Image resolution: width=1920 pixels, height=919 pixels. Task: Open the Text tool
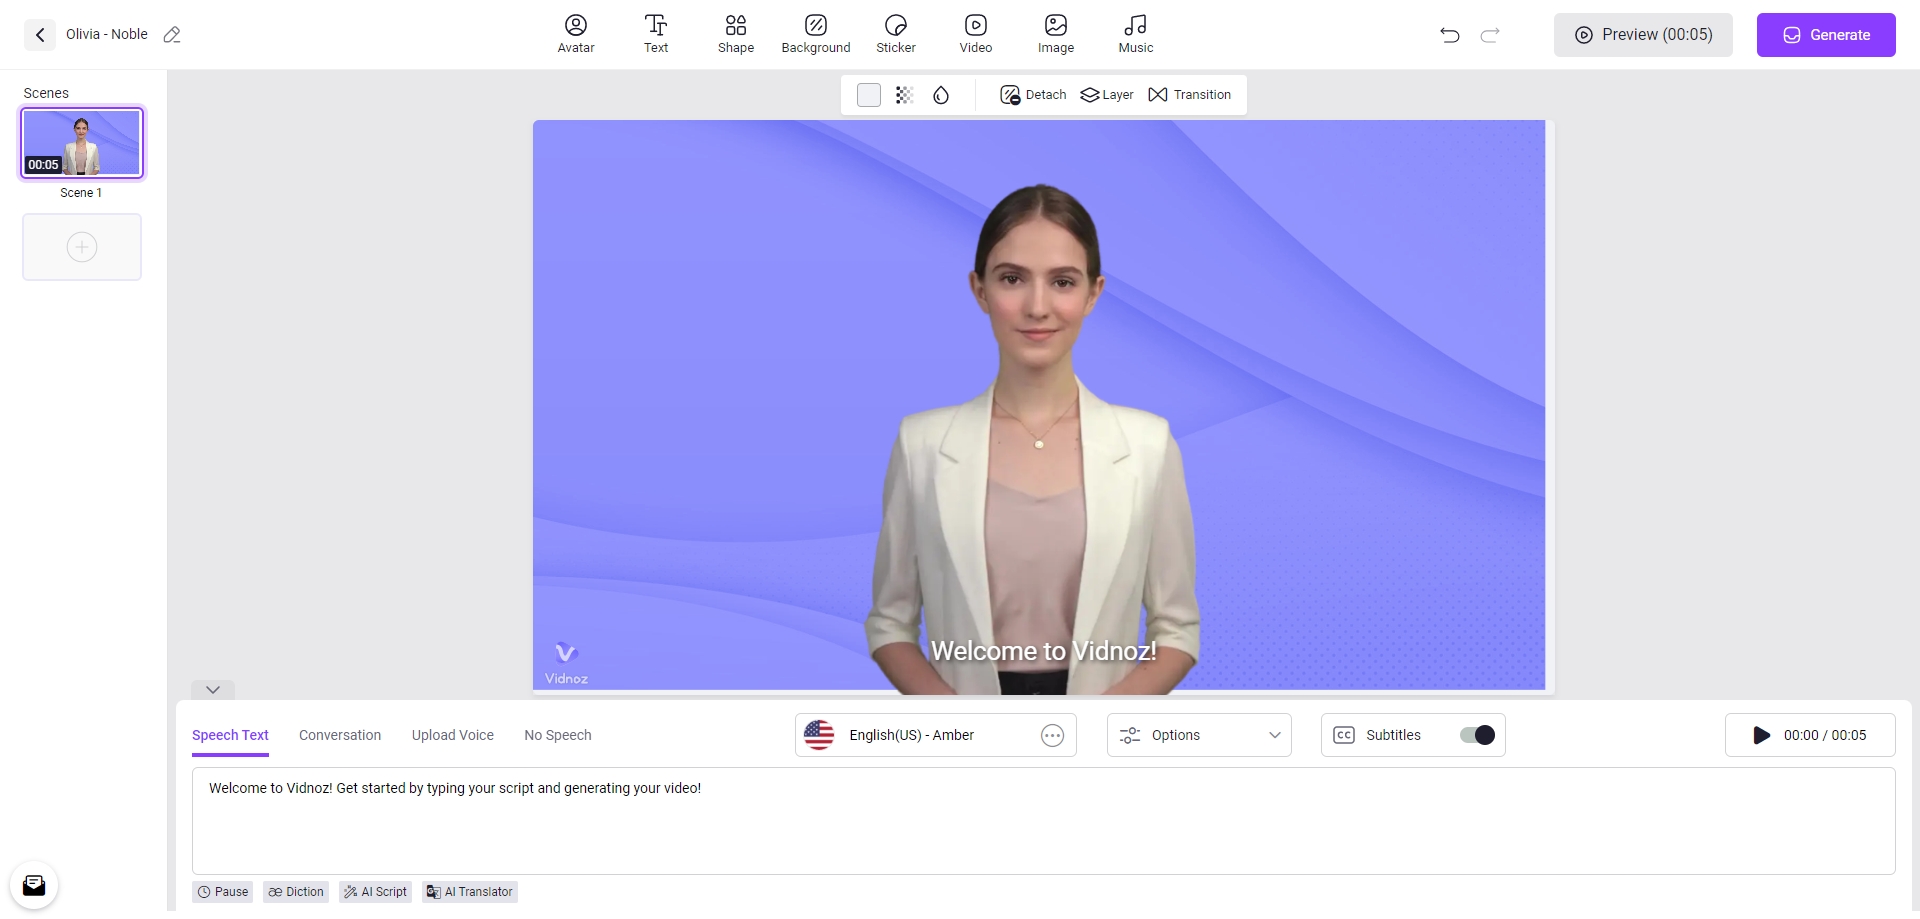point(656,34)
